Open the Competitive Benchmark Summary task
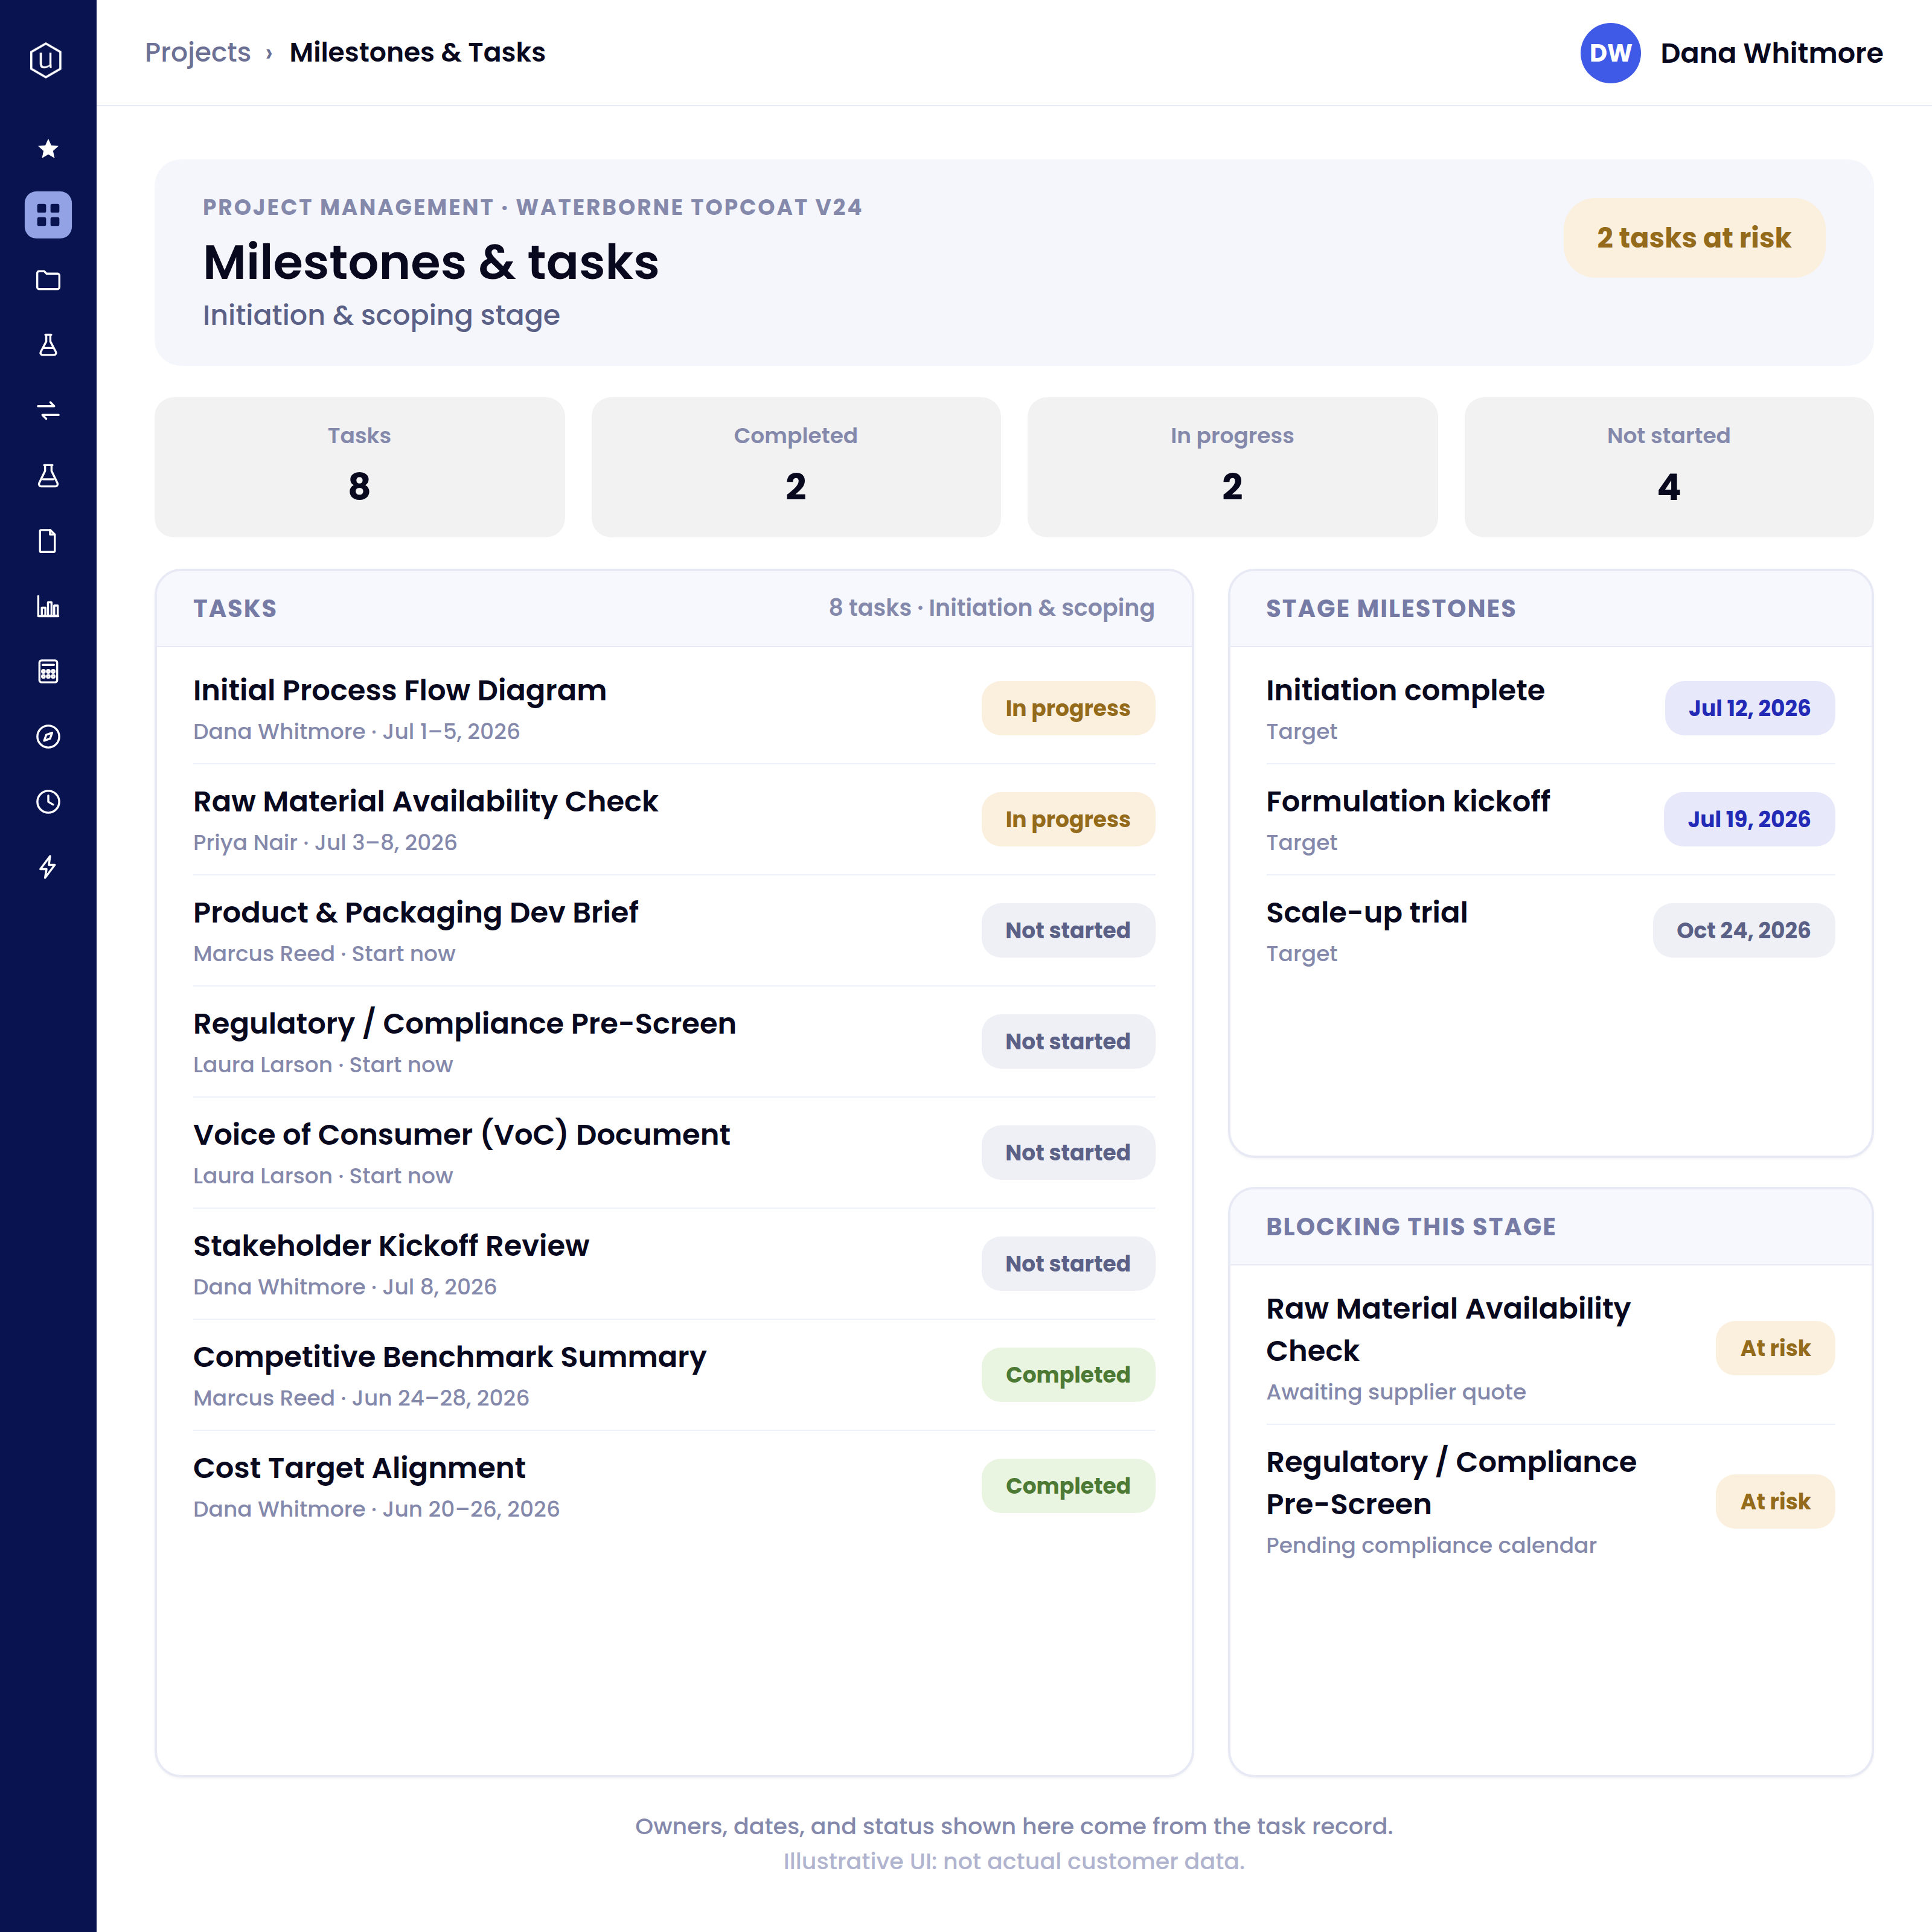The image size is (1932, 1932). click(674, 1375)
